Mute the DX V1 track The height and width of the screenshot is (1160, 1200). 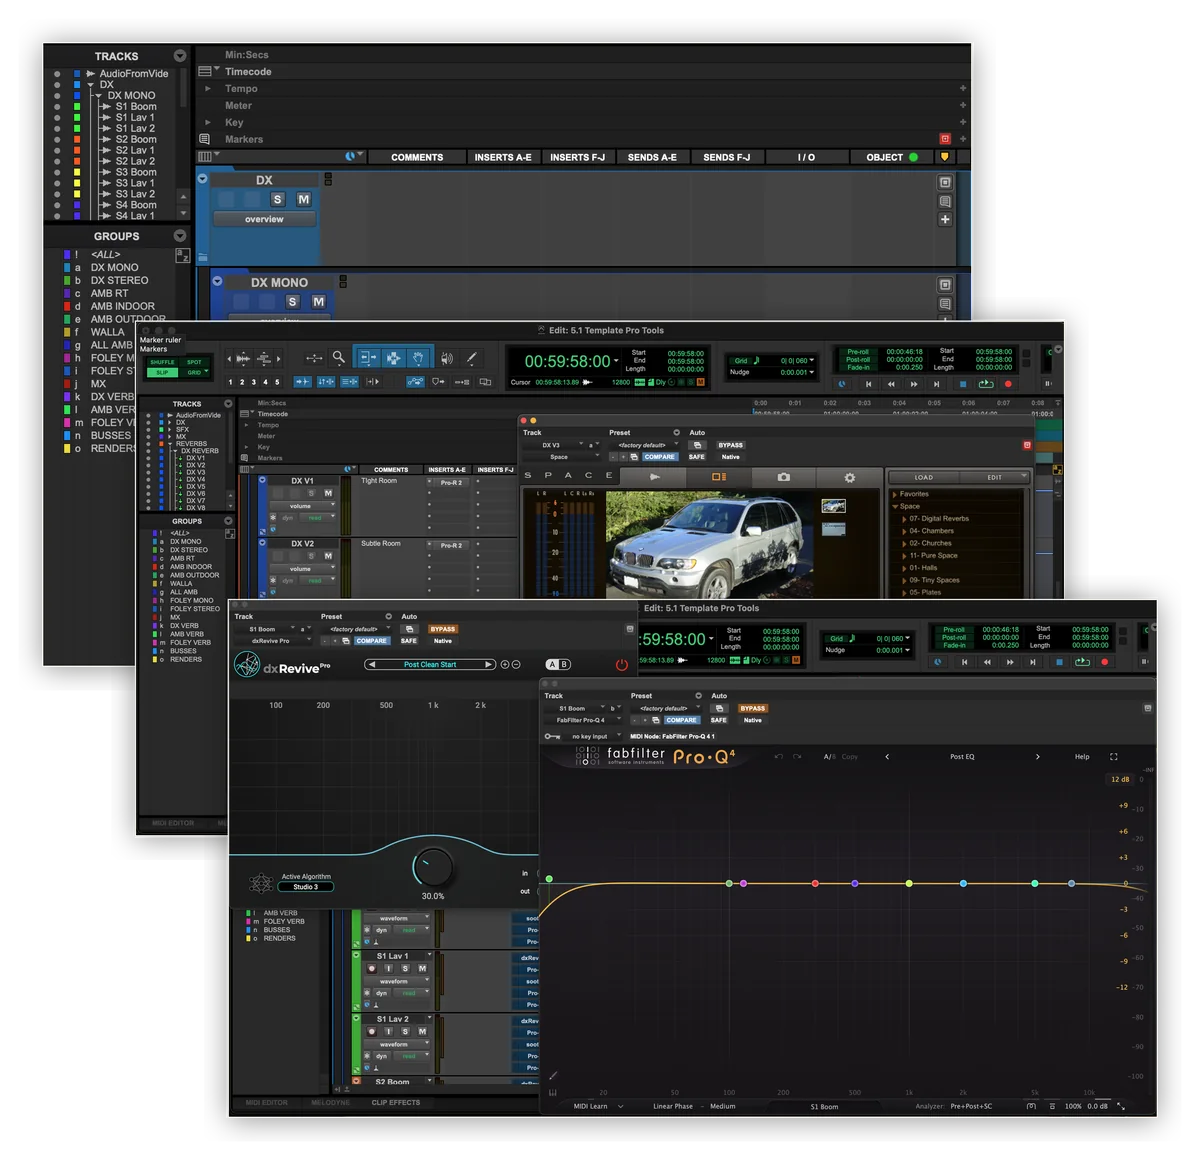[x=328, y=493]
